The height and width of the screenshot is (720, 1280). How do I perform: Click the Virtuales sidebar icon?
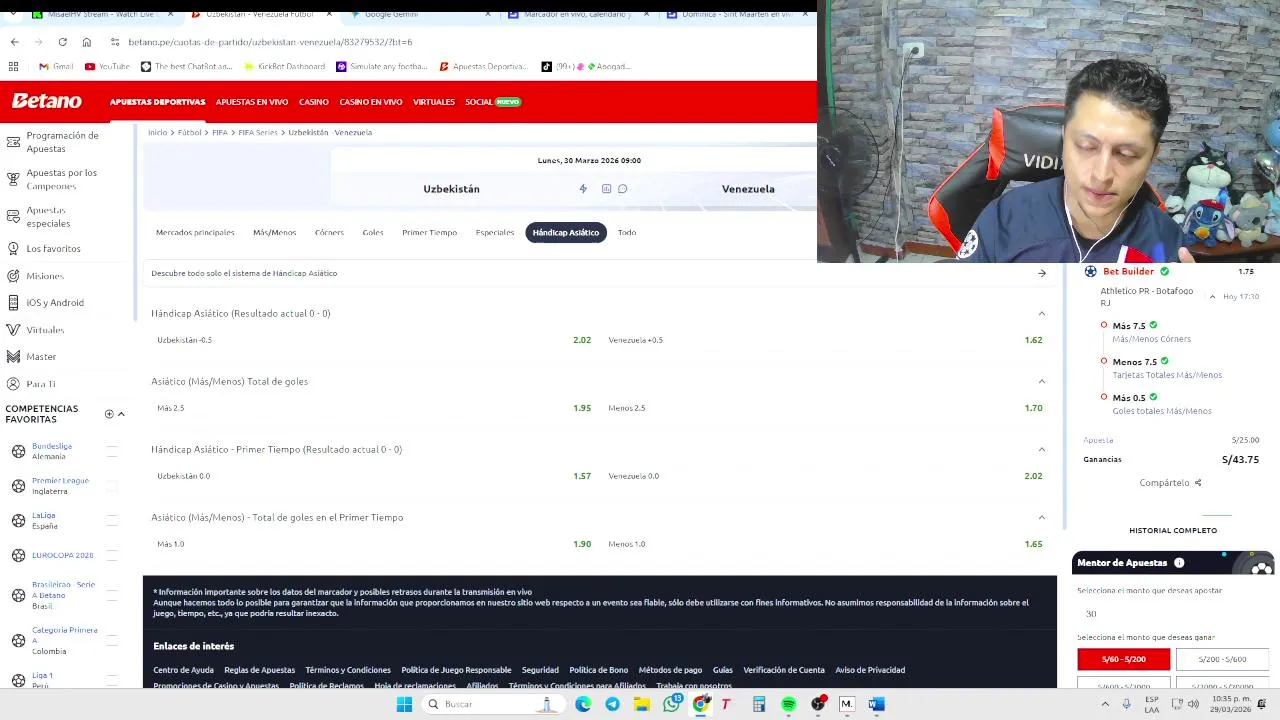click(13, 329)
